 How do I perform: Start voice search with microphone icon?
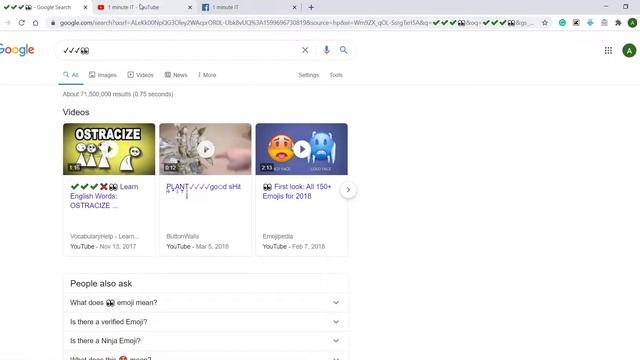(x=326, y=50)
